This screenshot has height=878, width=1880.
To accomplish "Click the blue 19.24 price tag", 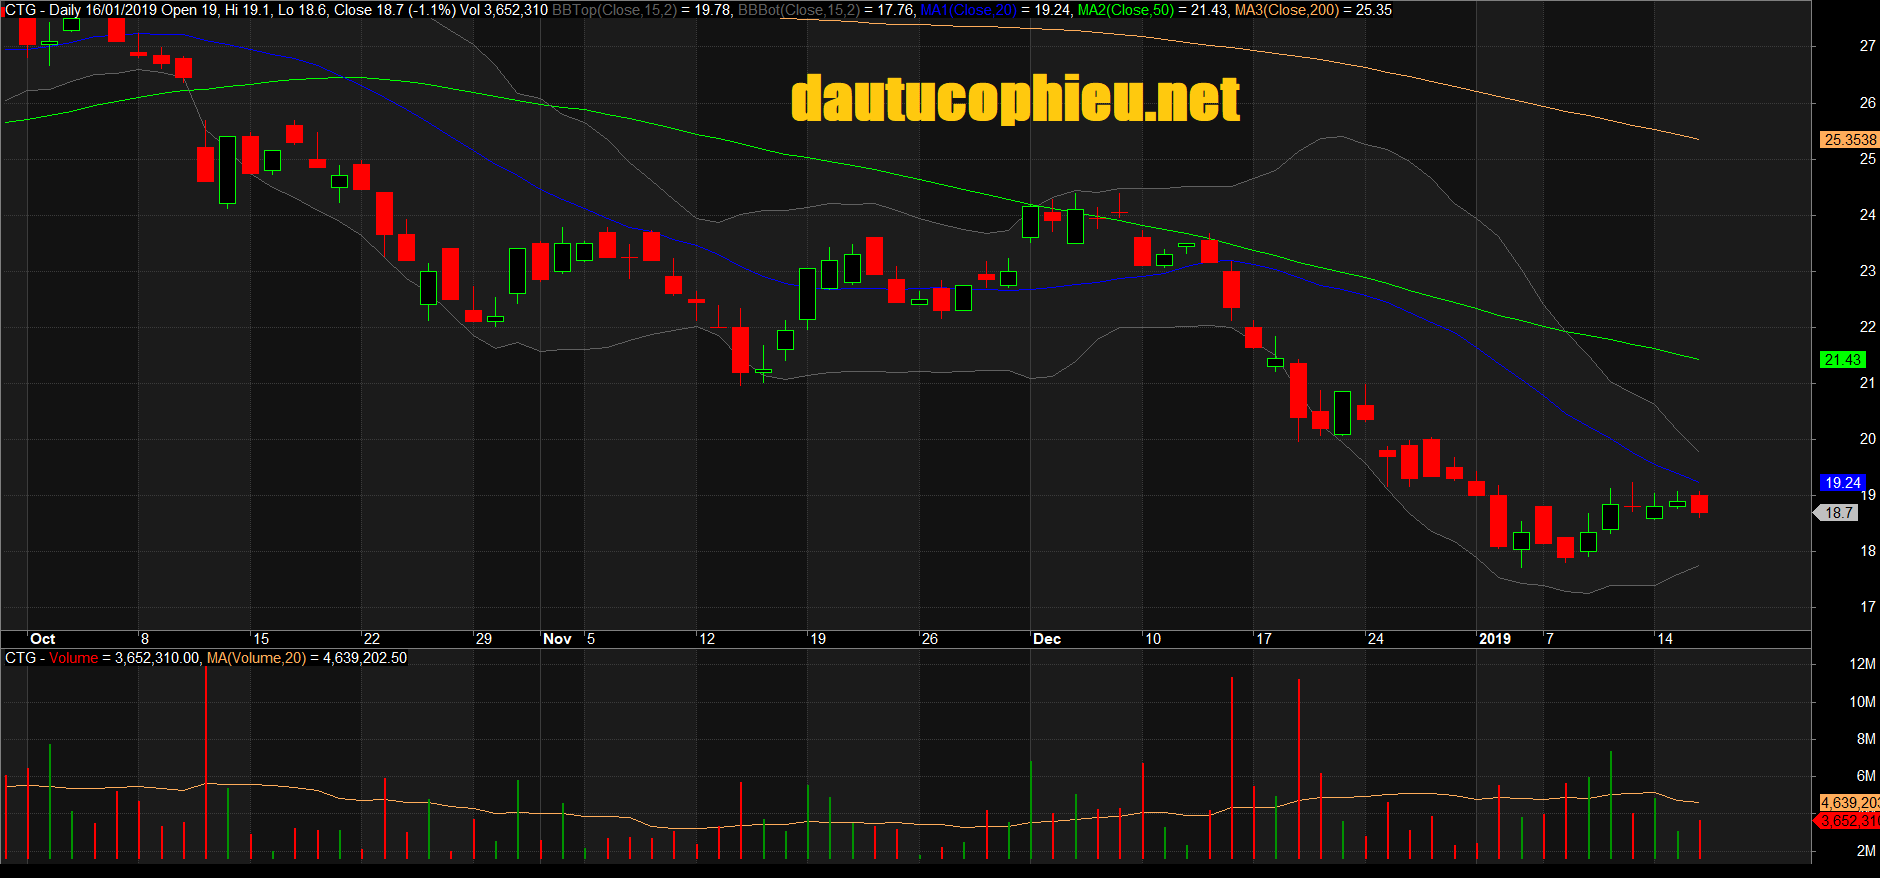I will (x=1842, y=483).
